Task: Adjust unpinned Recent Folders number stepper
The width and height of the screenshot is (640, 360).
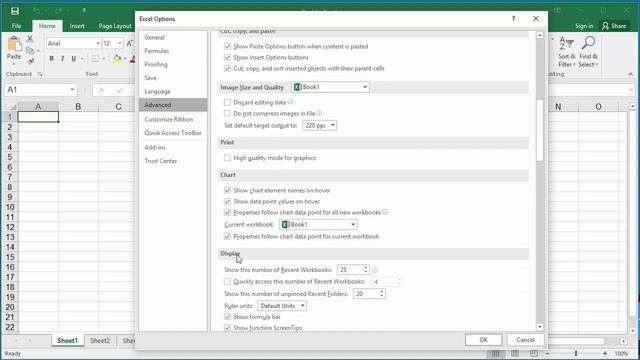Action: (382, 294)
